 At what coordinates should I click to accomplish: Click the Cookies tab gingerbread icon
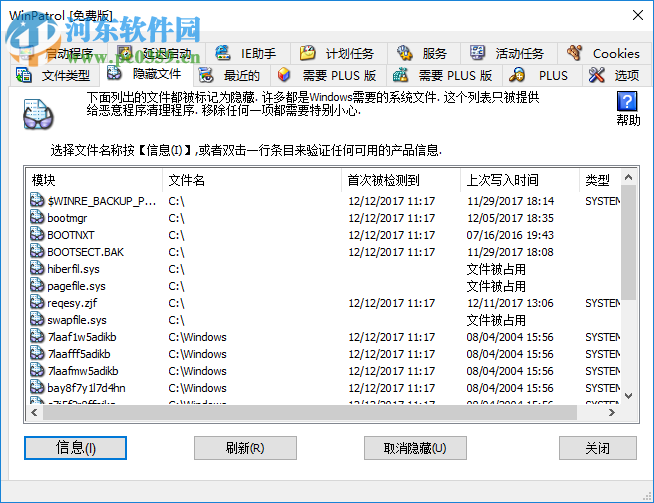(575, 53)
